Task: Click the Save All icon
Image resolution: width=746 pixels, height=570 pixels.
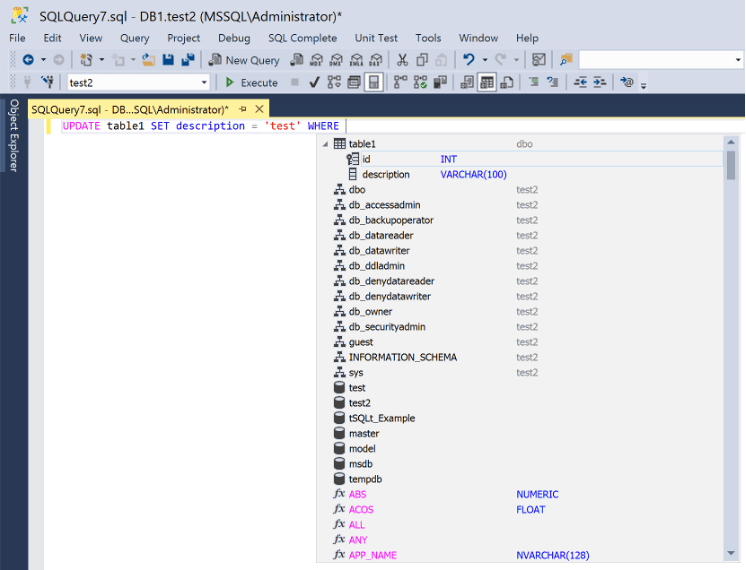Action: 188,59
